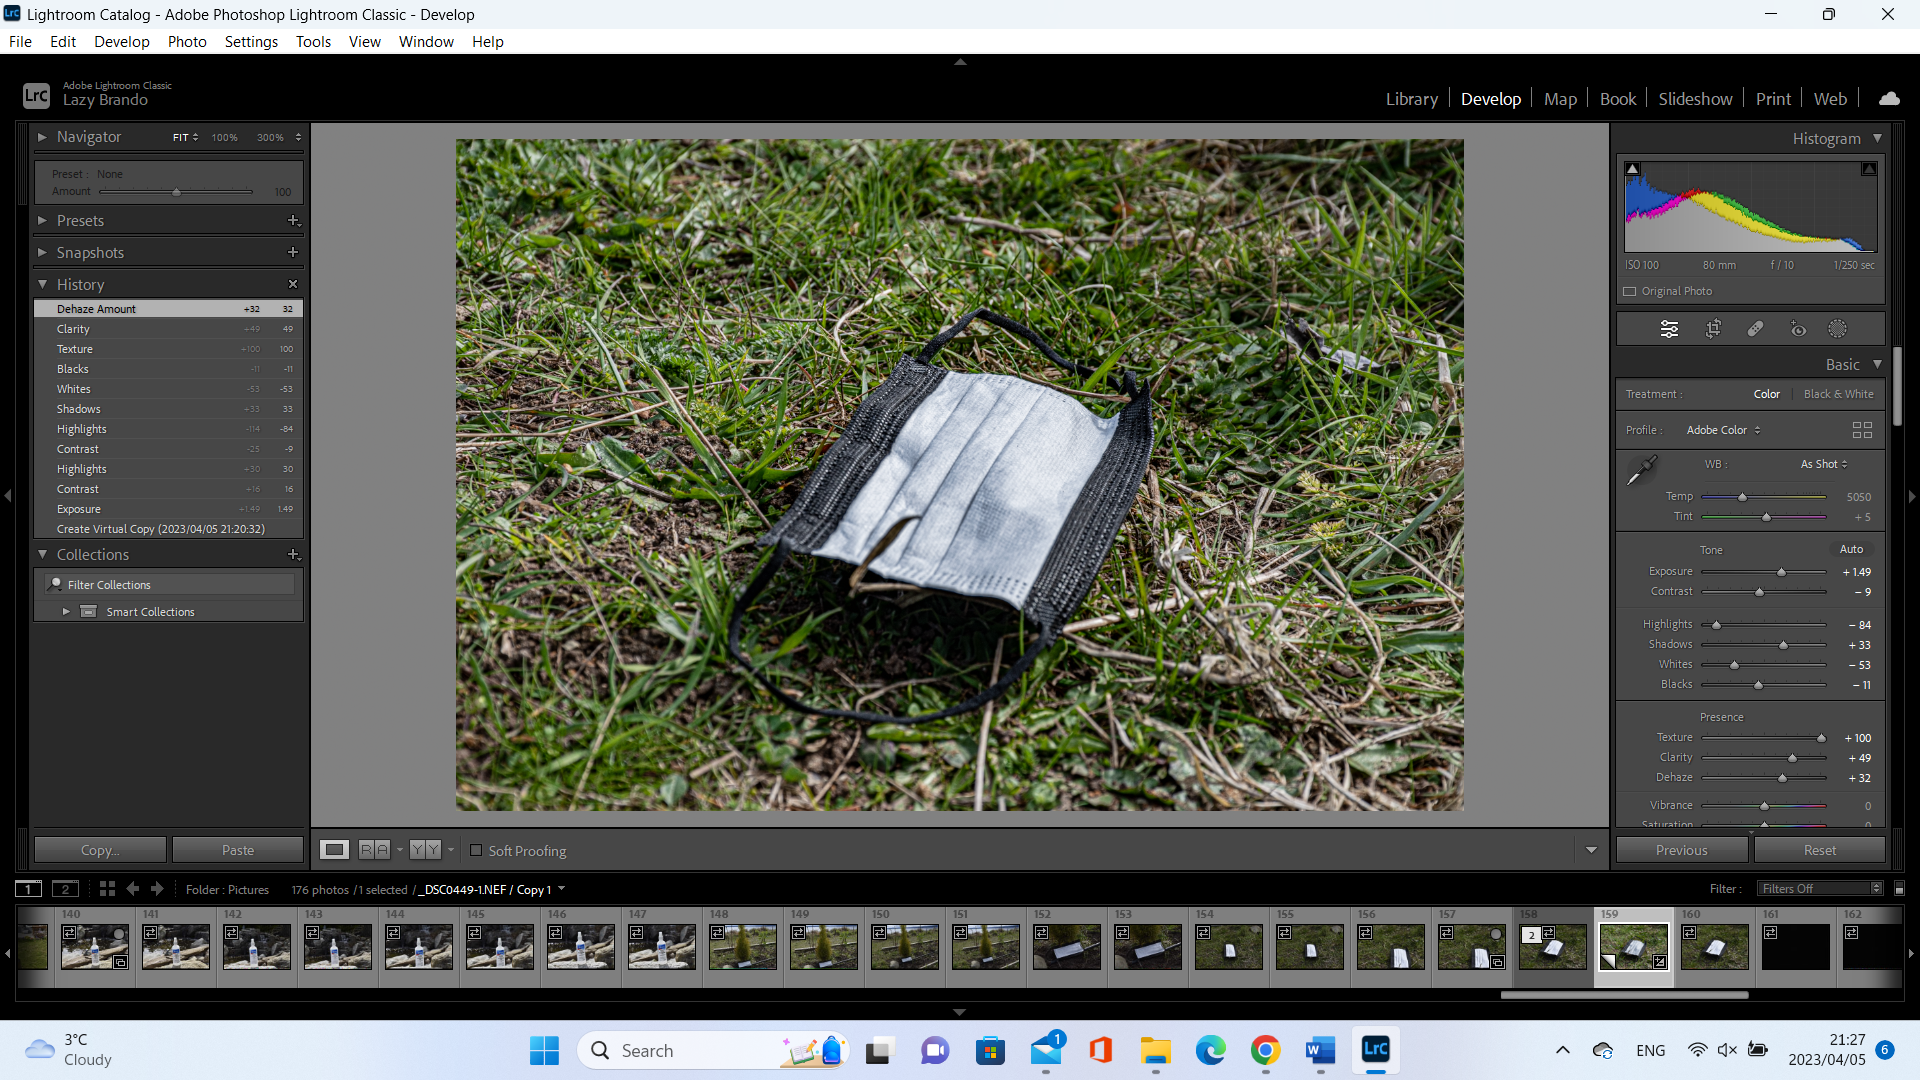Click the Previous button
Viewport: 1920px width, 1080px height.
[x=1681, y=850]
